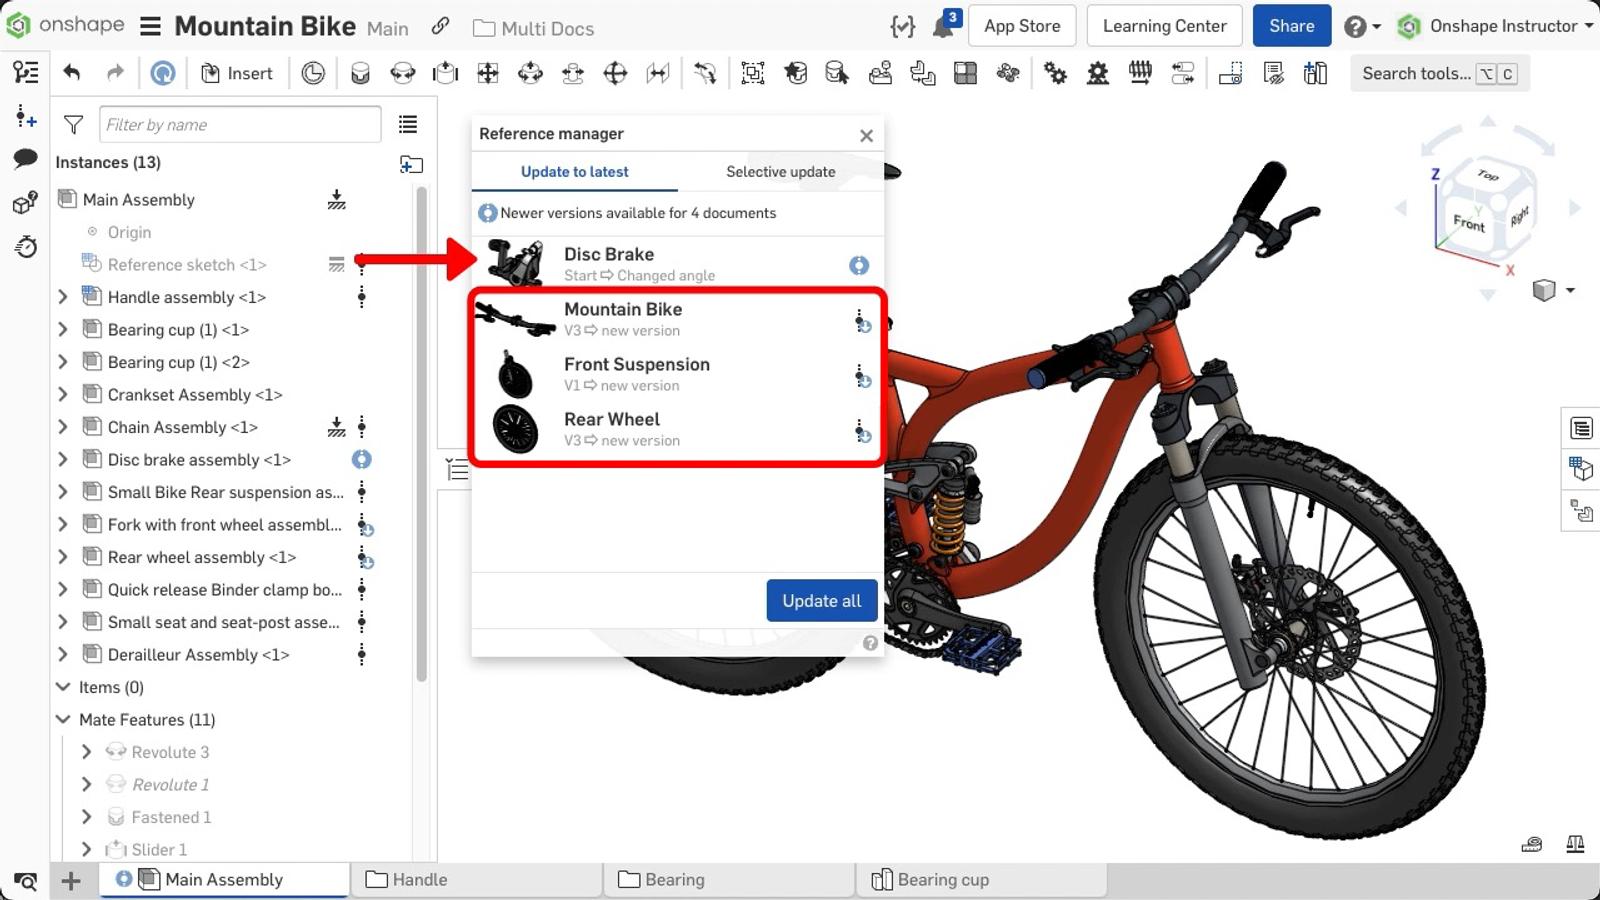Click the list view icon in the instances panel
Image resolution: width=1600 pixels, height=900 pixels.
(407, 124)
